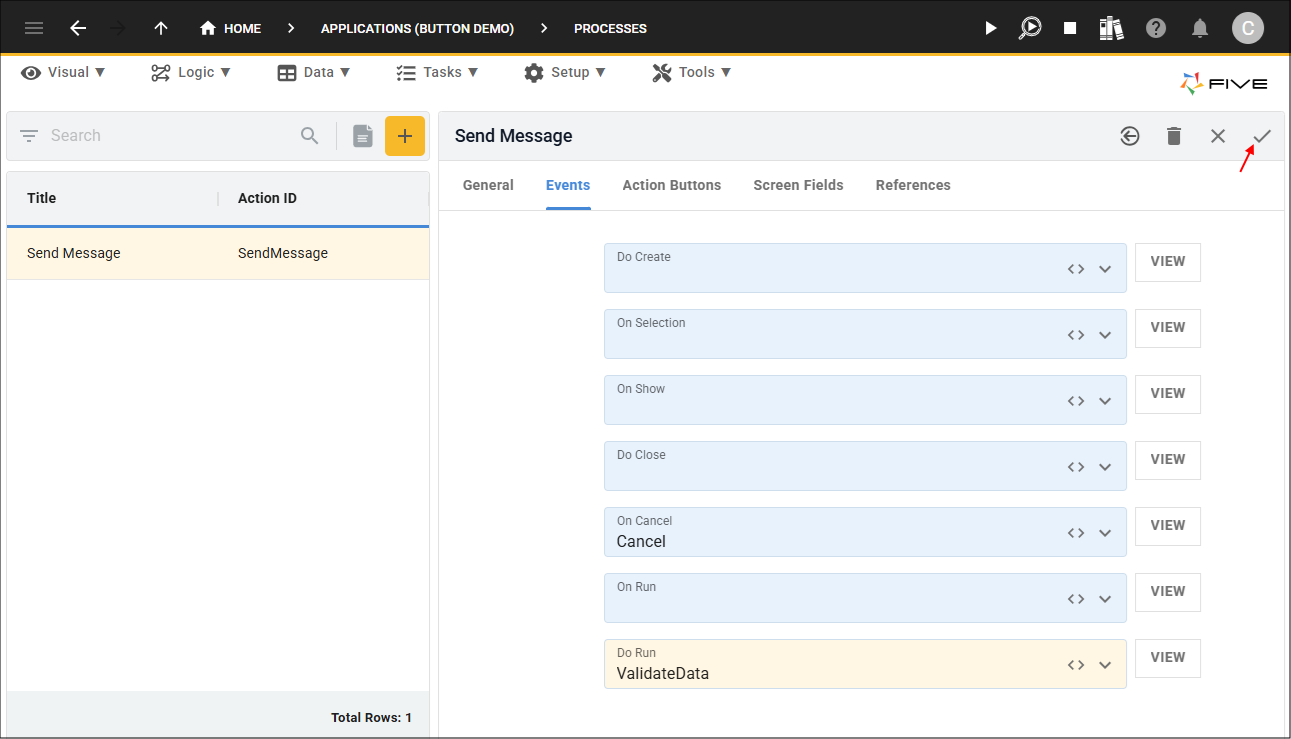This screenshot has width=1291, height=739.
Task: Open the hamburger menu
Action: click(x=34, y=28)
